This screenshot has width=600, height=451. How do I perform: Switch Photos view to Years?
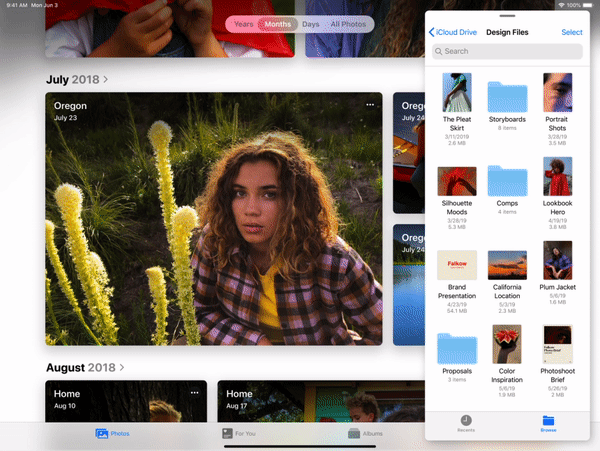tap(243, 24)
